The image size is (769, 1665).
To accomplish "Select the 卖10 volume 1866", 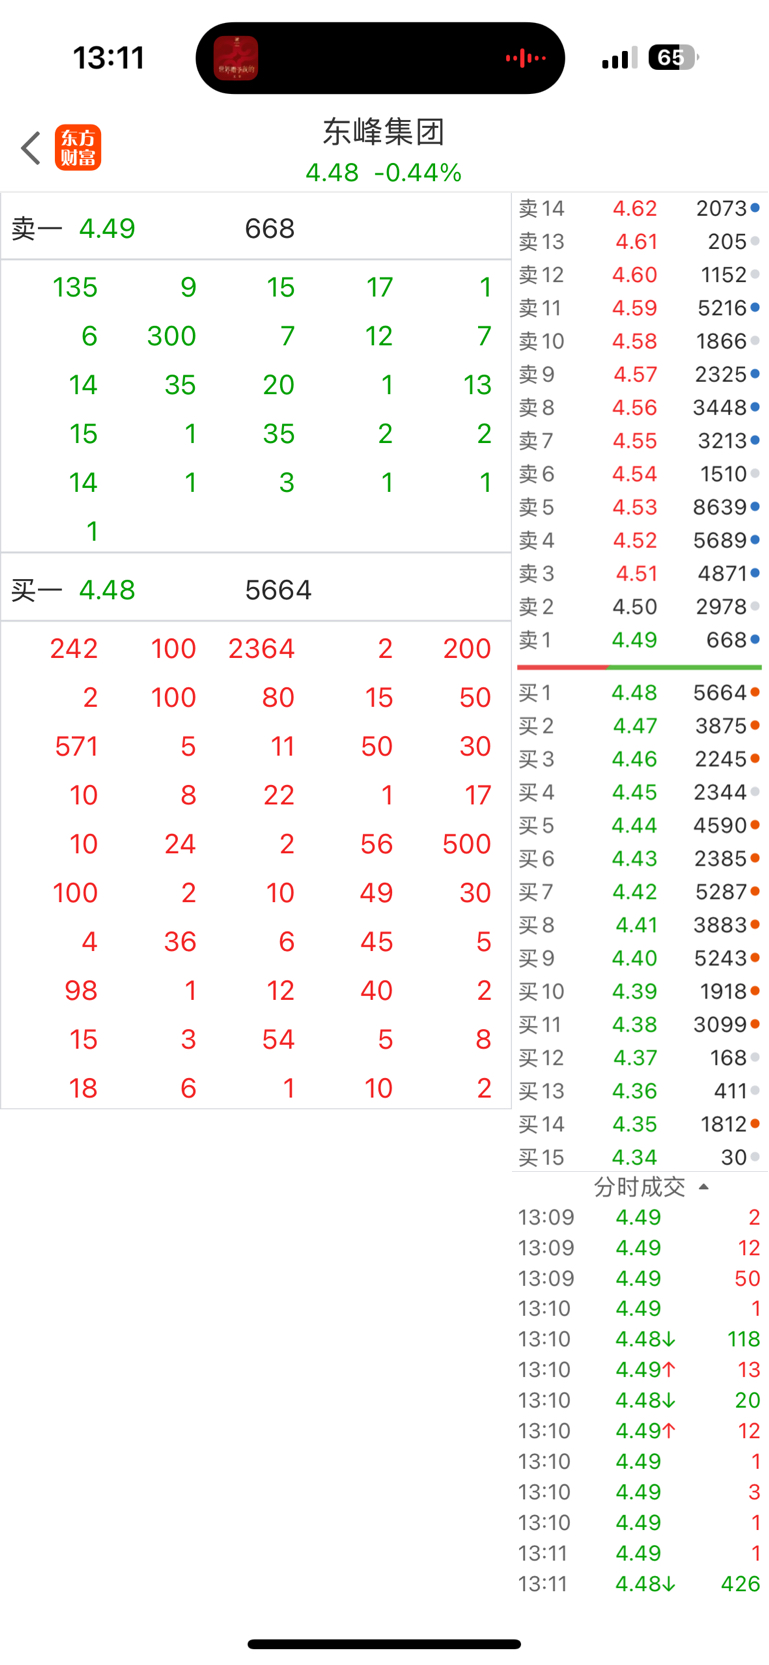I will click(721, 341).
